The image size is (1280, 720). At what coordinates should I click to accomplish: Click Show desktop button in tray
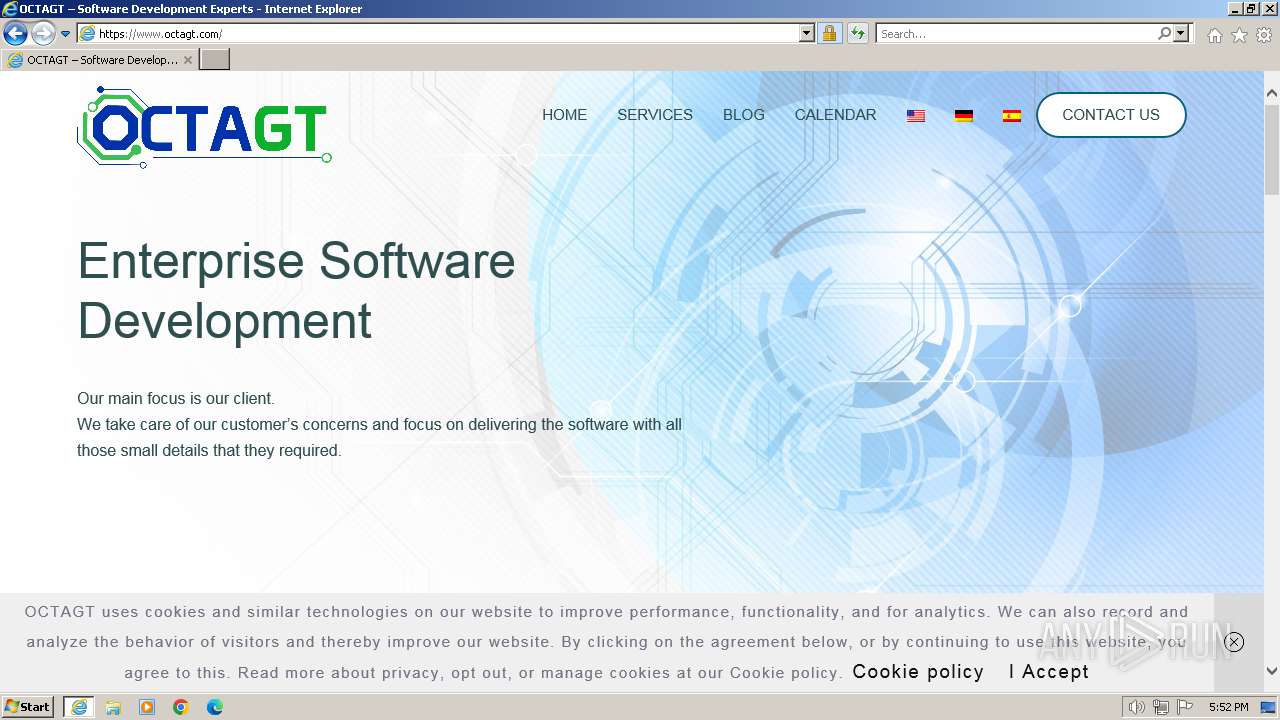pyautogui.click(x=1269, y=707)
